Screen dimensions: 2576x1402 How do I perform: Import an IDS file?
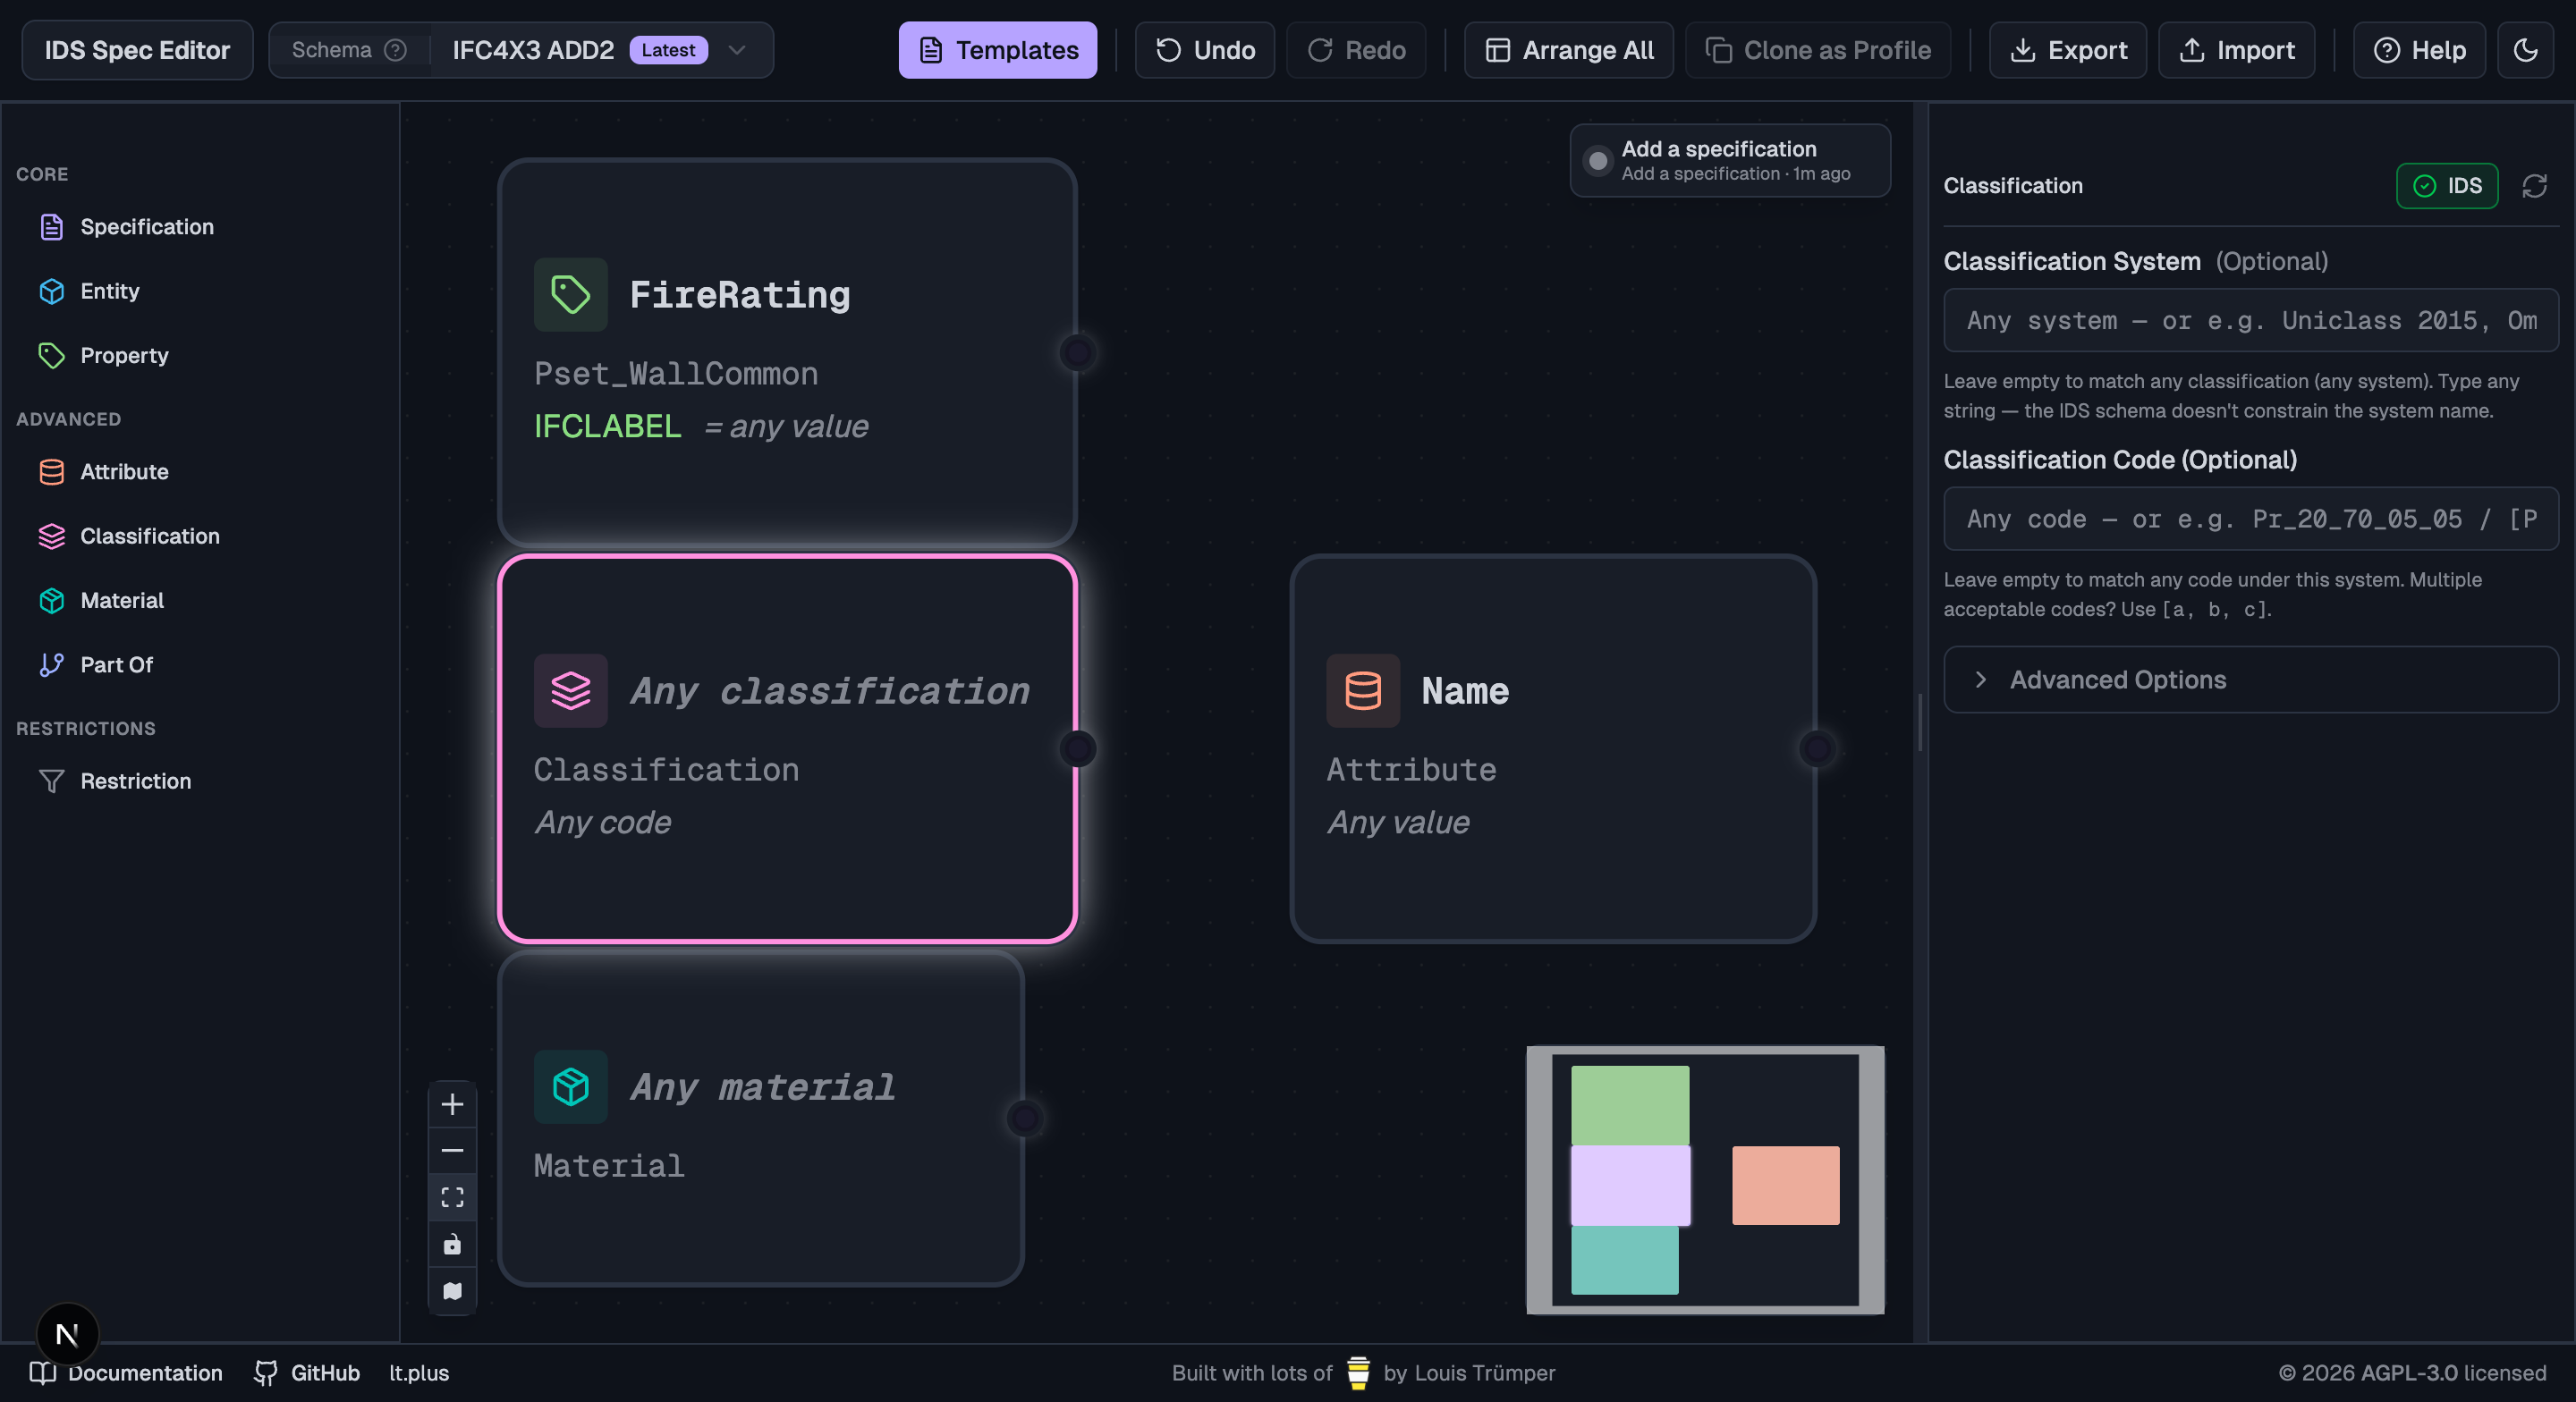point(2236,50)
